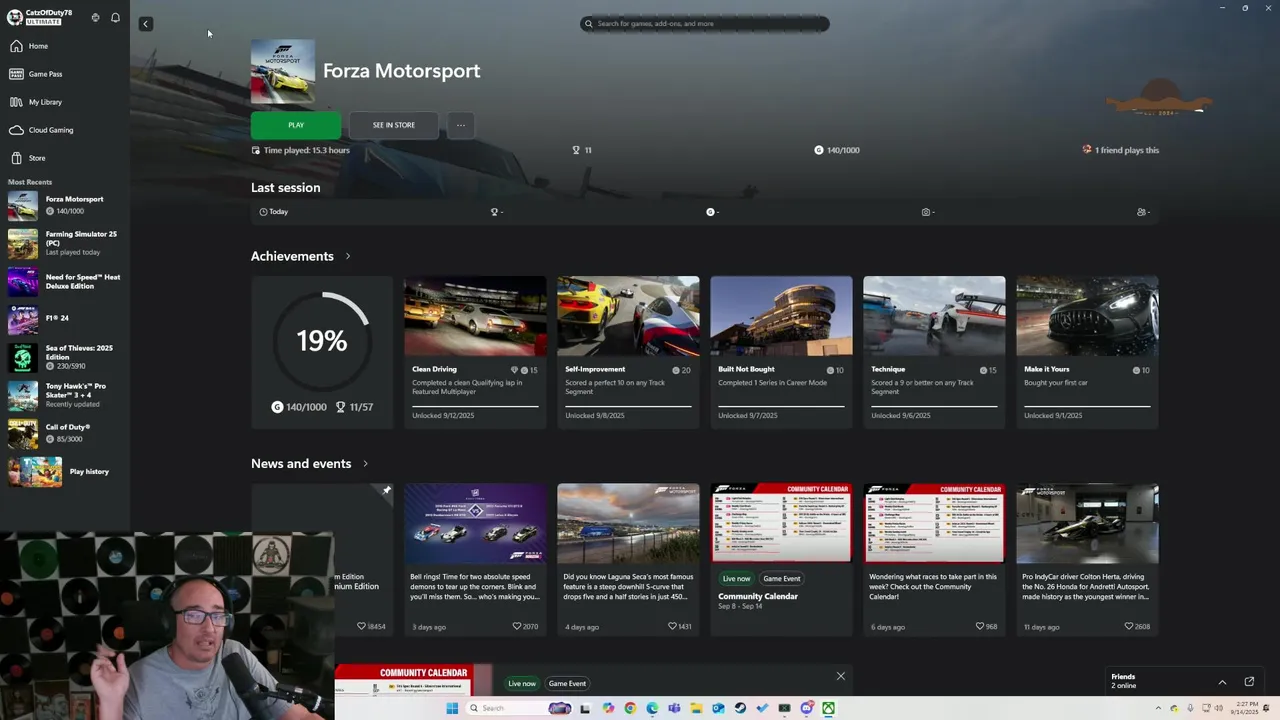Screen dimensions: 1280x720
Task: Open the Clean Driving achievement card
Action: 475,352
